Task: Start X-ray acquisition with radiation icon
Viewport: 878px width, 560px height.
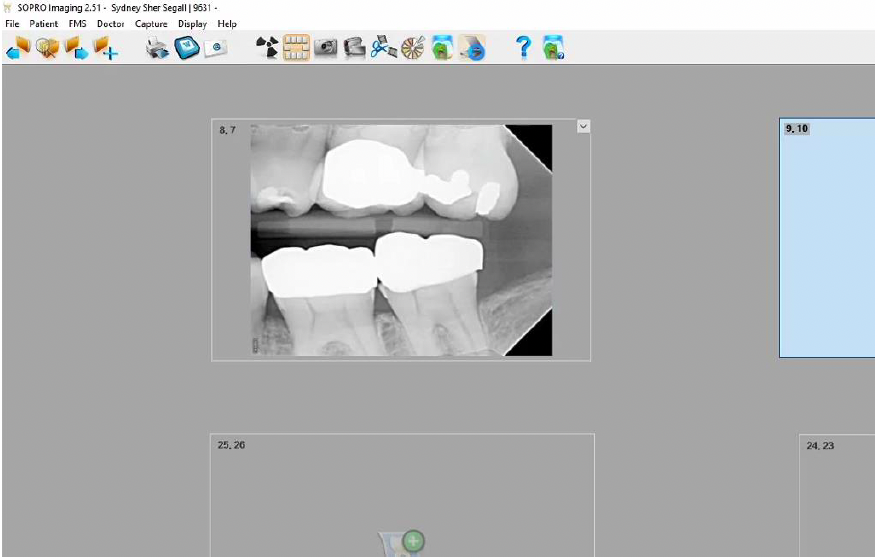Action: point(267,48)
